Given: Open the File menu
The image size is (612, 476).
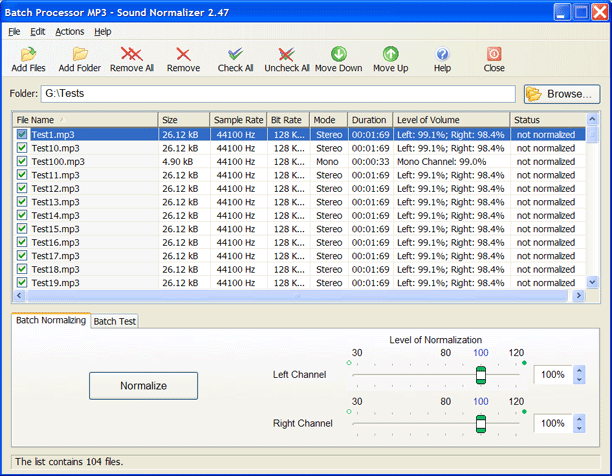Looking at the screenshot, I should click(14, 32).
